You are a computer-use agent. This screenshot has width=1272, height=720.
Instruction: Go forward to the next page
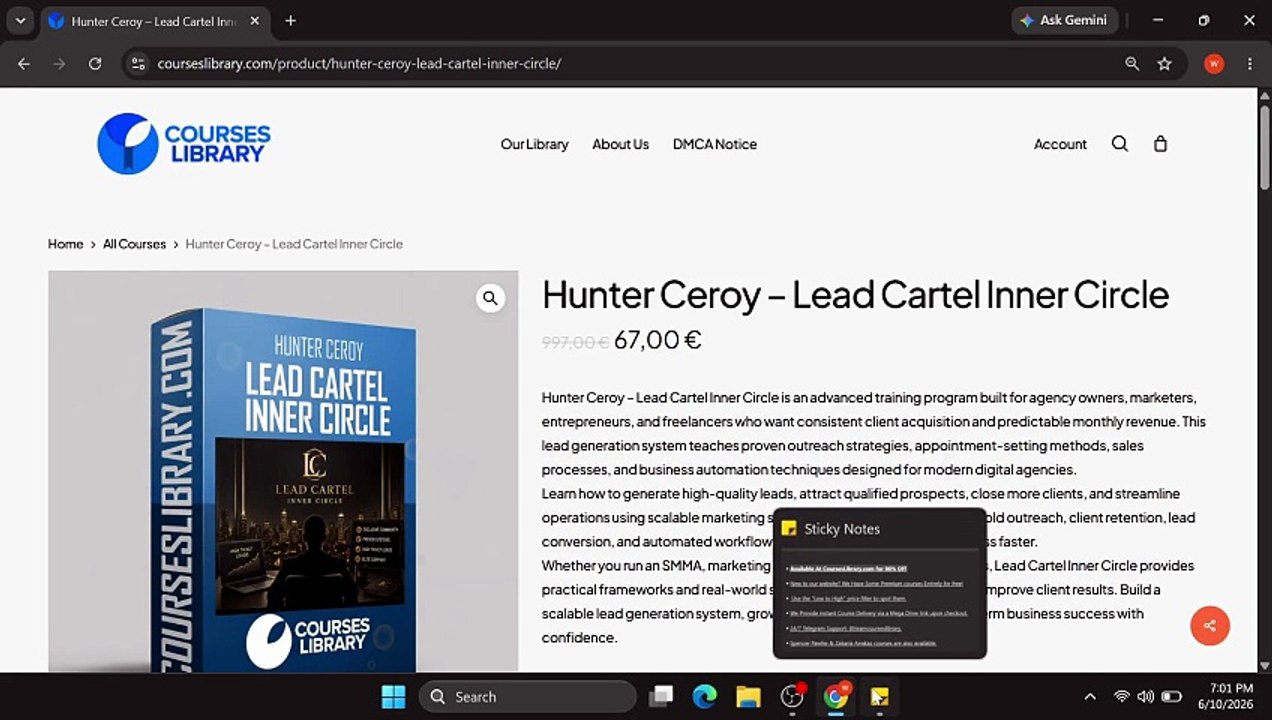coord(59,63)
